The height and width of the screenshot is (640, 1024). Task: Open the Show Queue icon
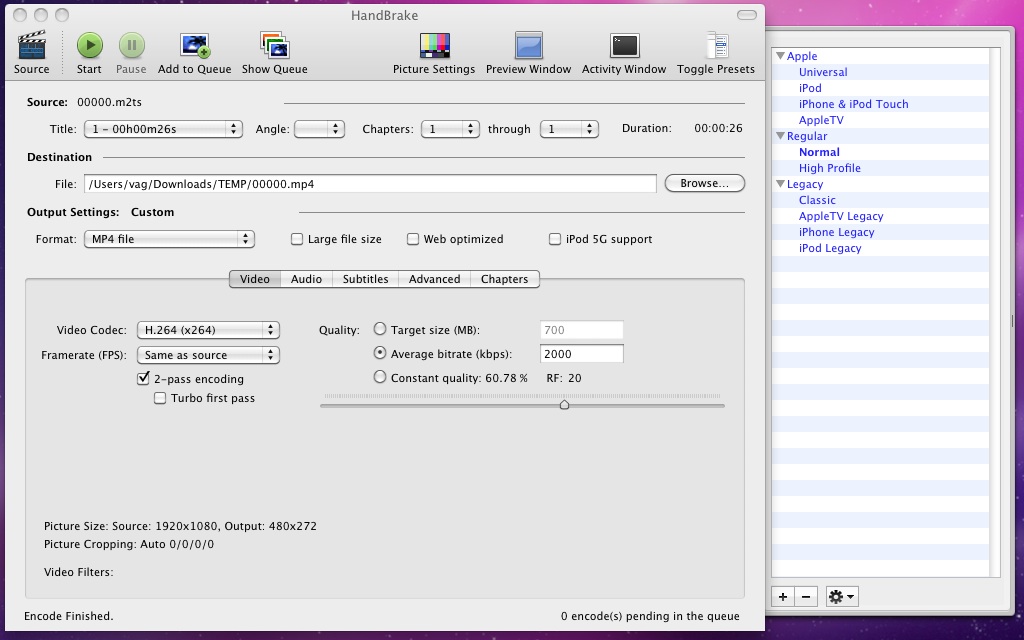[275, 46]
